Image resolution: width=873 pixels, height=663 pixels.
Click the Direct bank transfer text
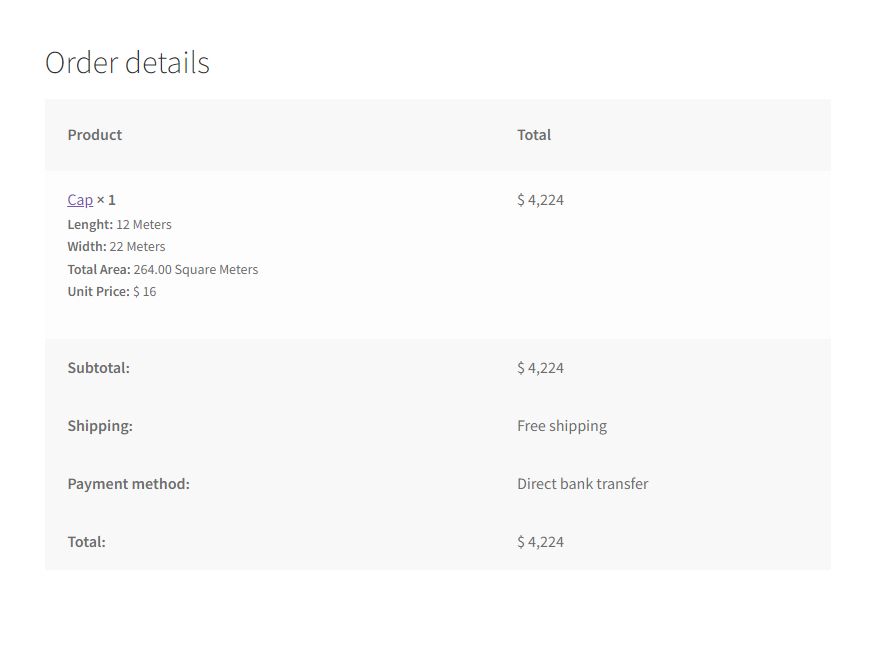click(x=582, y=484)
